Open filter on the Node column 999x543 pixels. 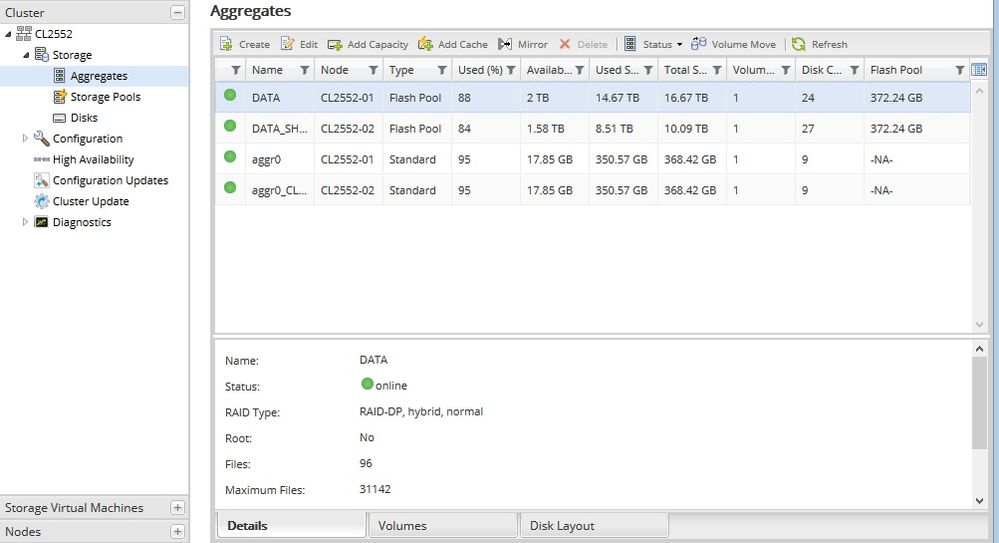[373, 70]
